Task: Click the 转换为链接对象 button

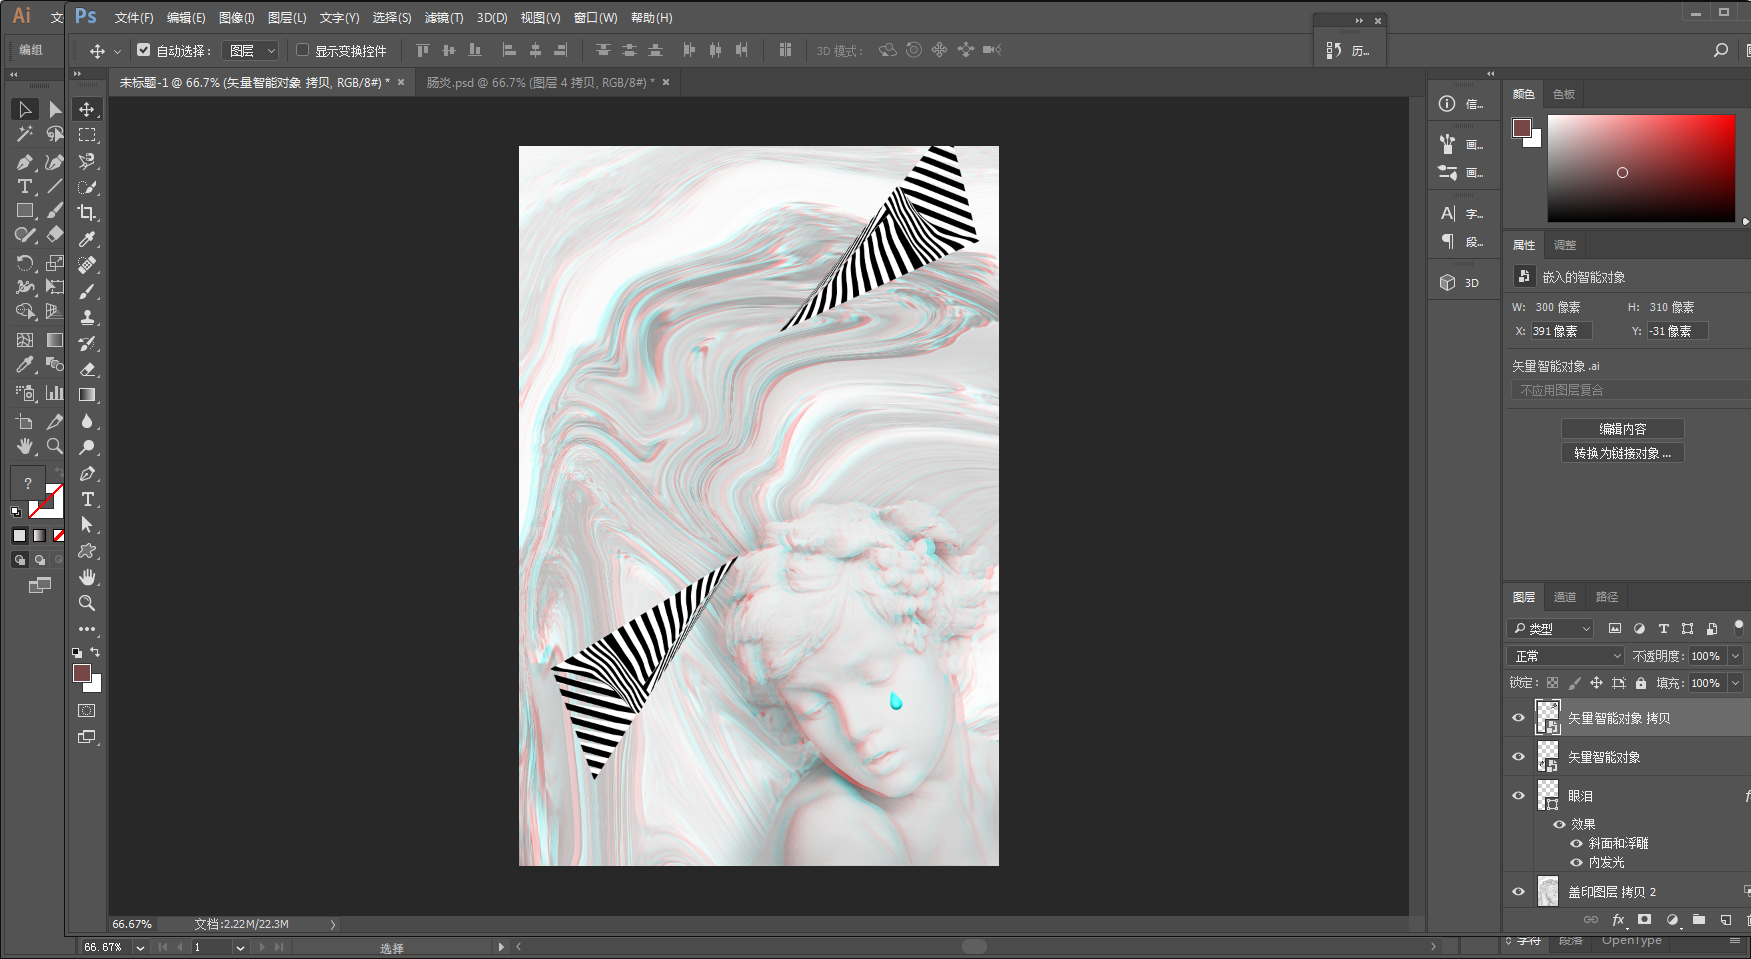Action: pos(1623,453)
